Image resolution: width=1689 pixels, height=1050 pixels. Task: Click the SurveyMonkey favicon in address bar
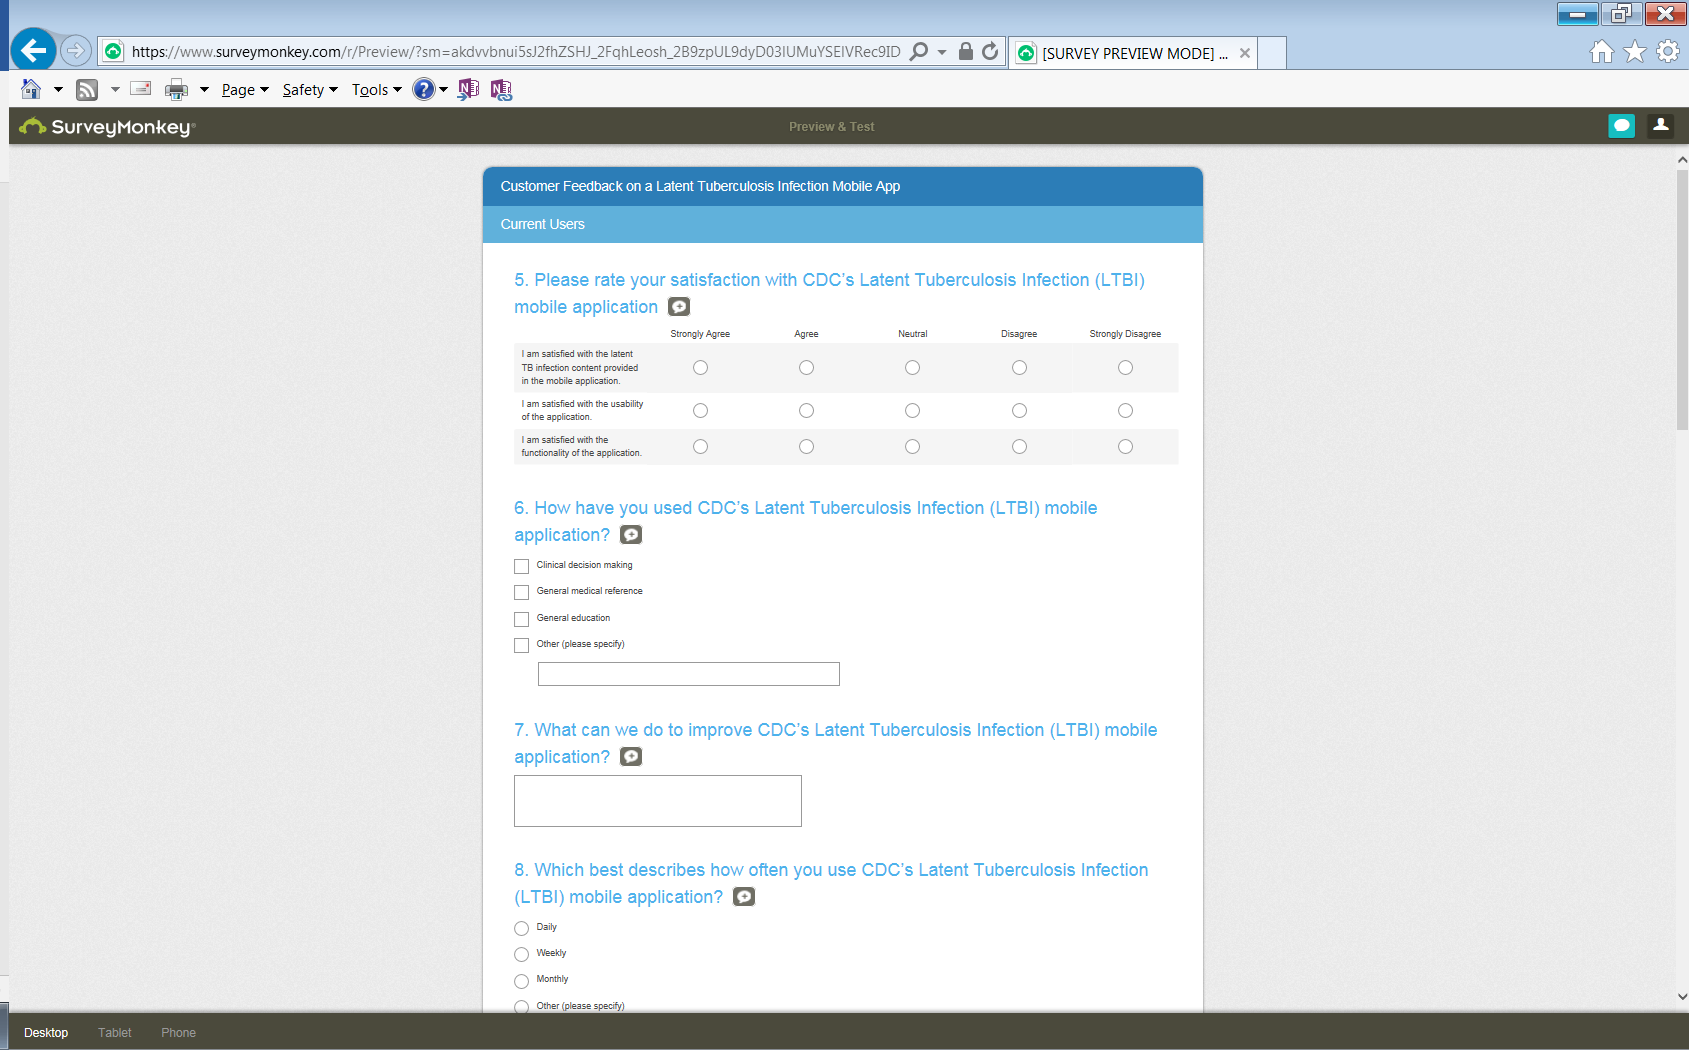point(114,52)
